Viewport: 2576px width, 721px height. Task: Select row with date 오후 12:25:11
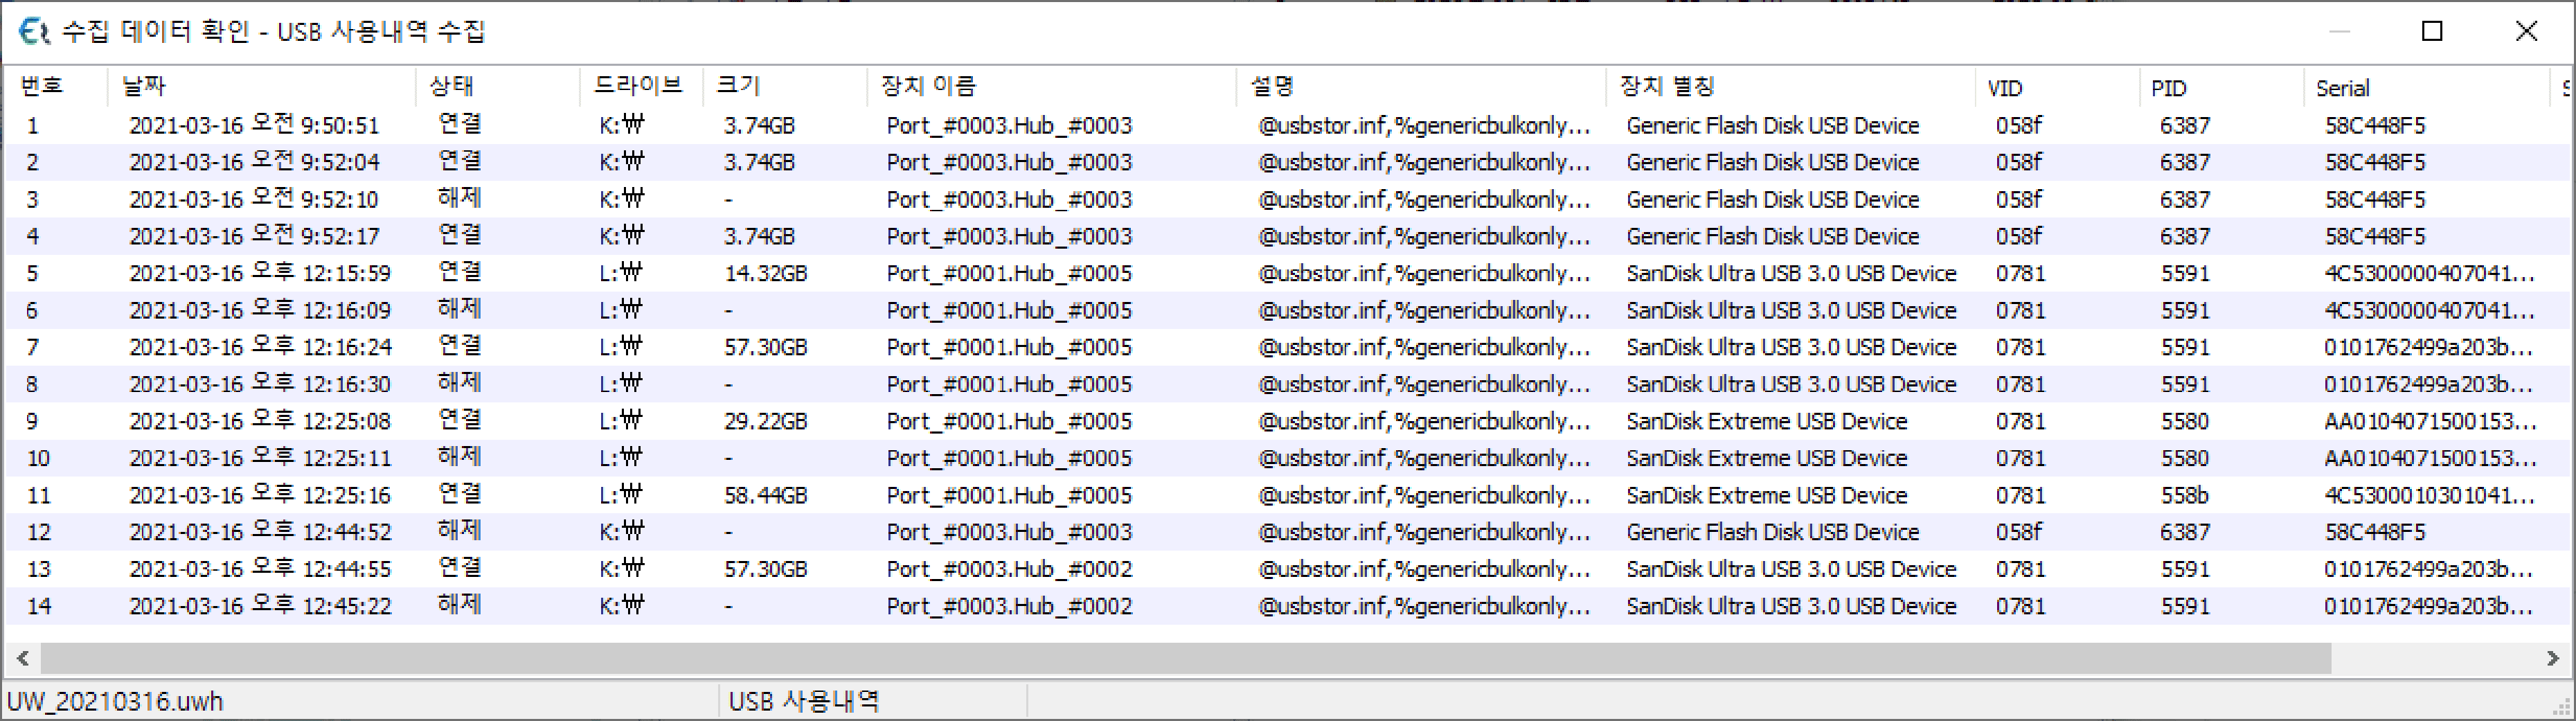(1287, 458)
